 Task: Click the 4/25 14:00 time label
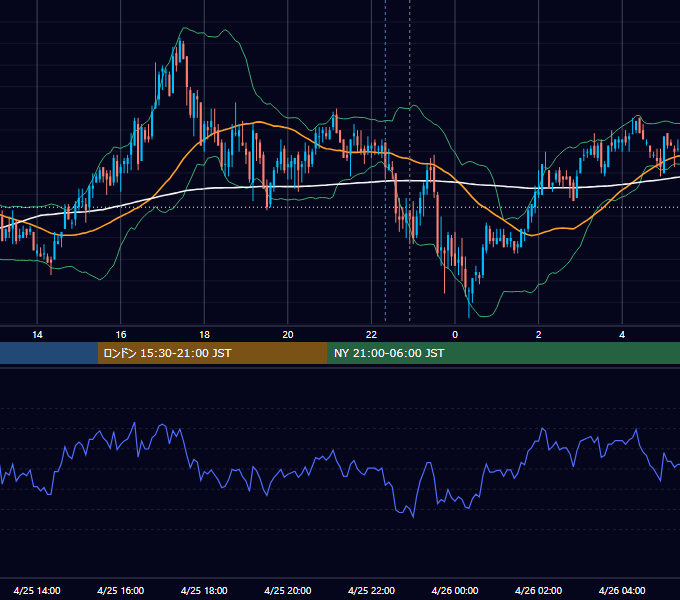[x=37, y=590]
